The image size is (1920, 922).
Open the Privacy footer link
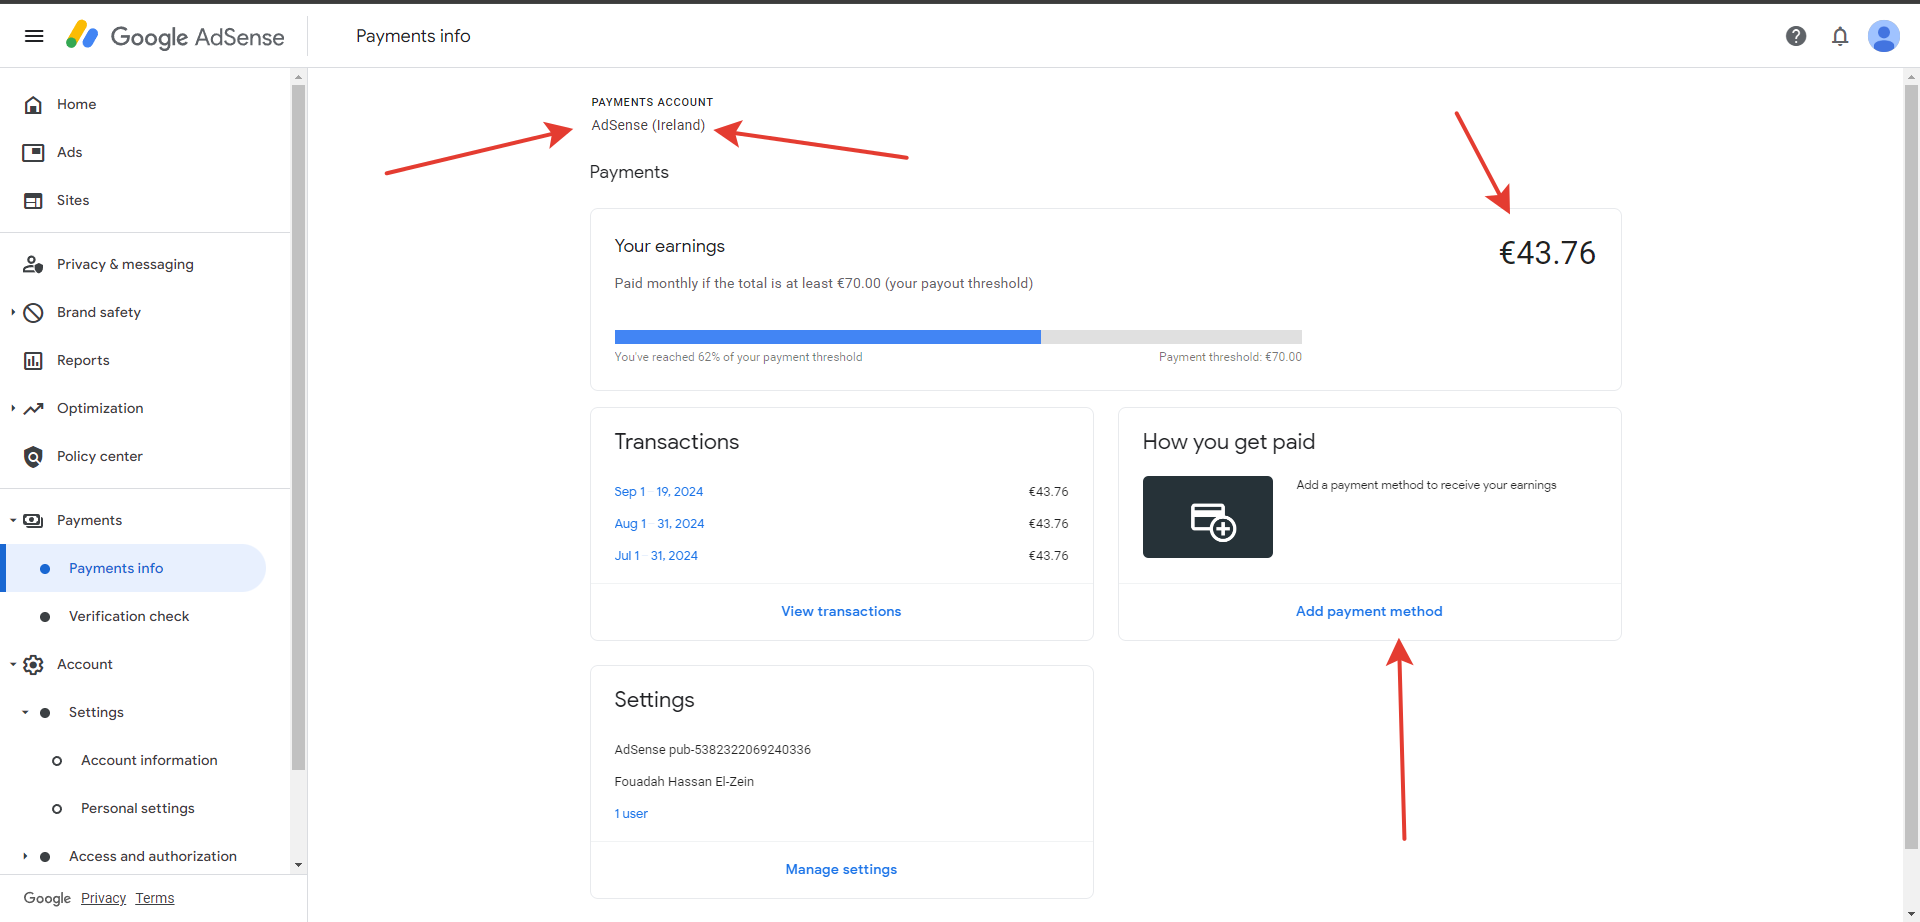(x=103, y=898)
